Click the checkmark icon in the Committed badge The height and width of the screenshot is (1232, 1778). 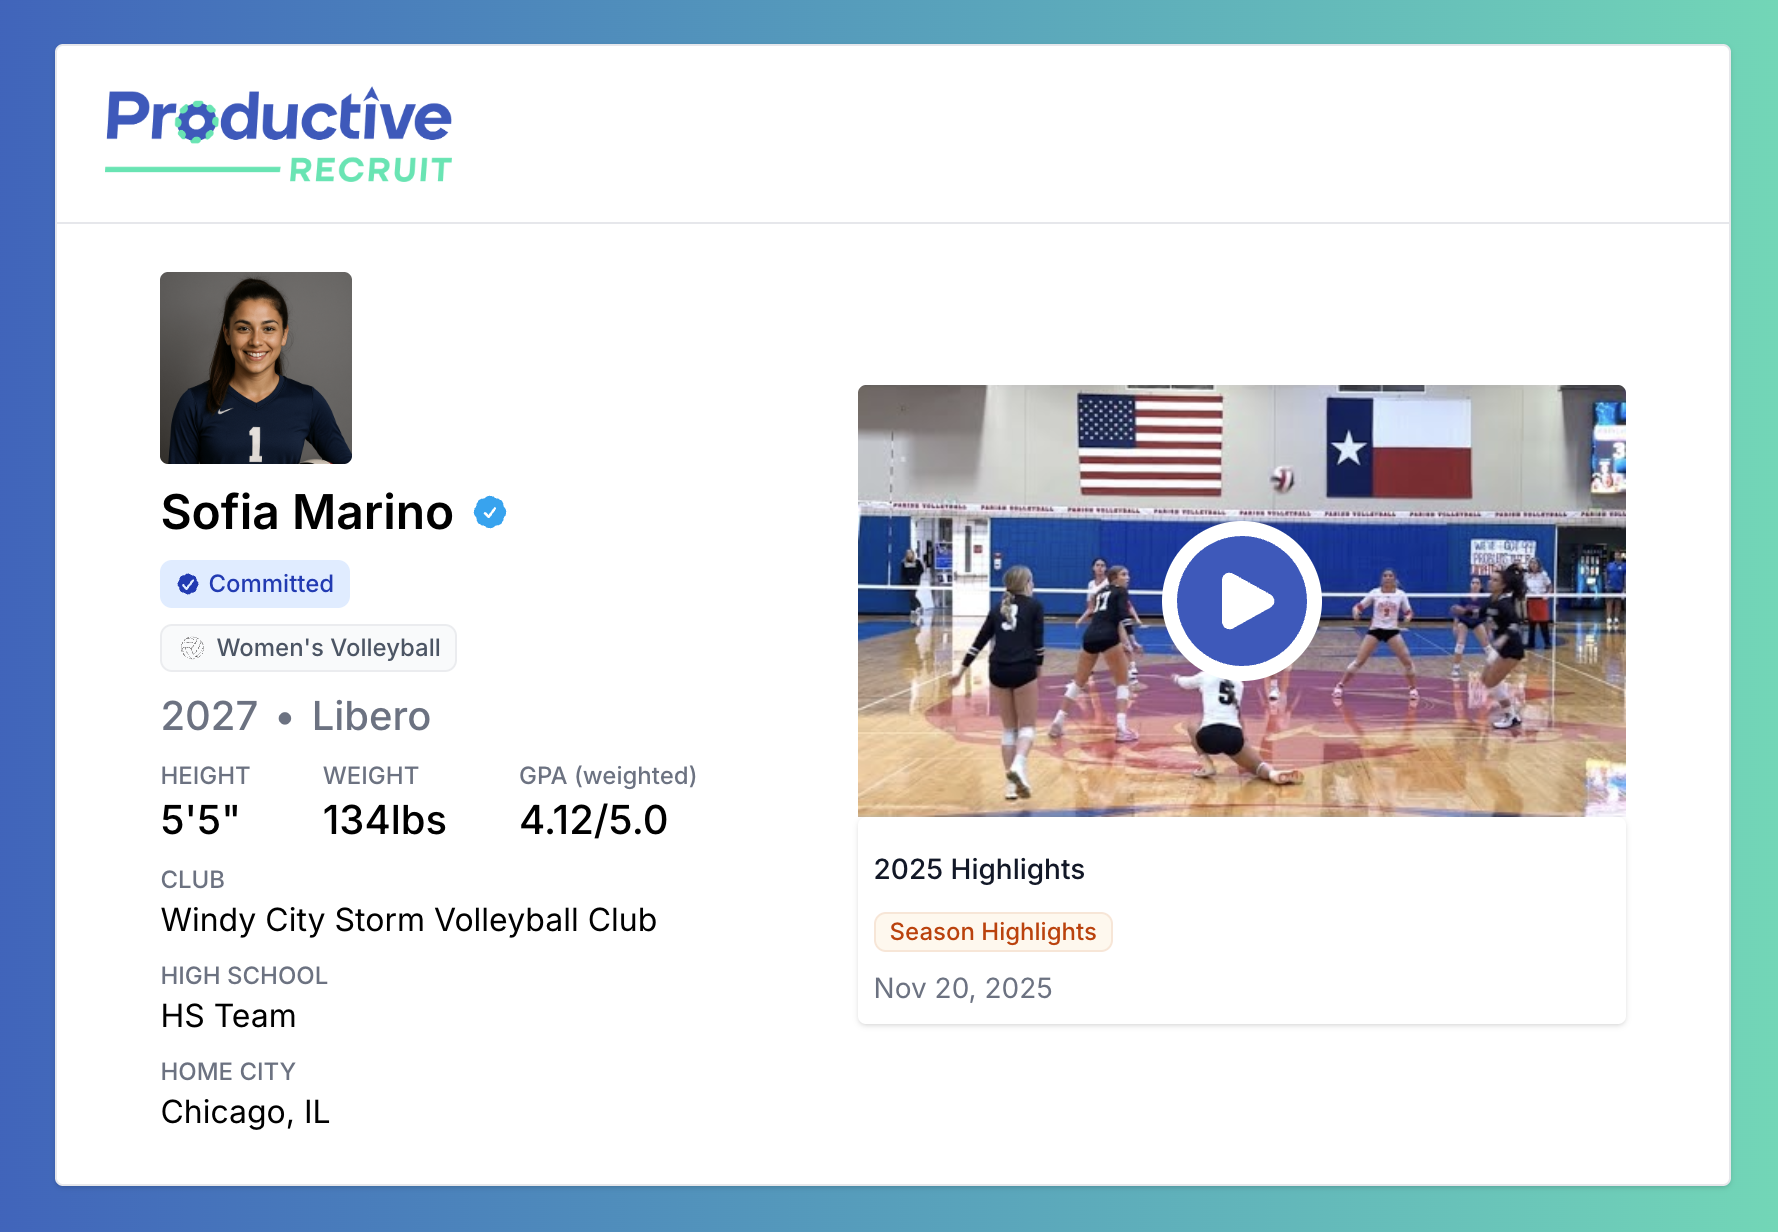[x=188, y=584]
